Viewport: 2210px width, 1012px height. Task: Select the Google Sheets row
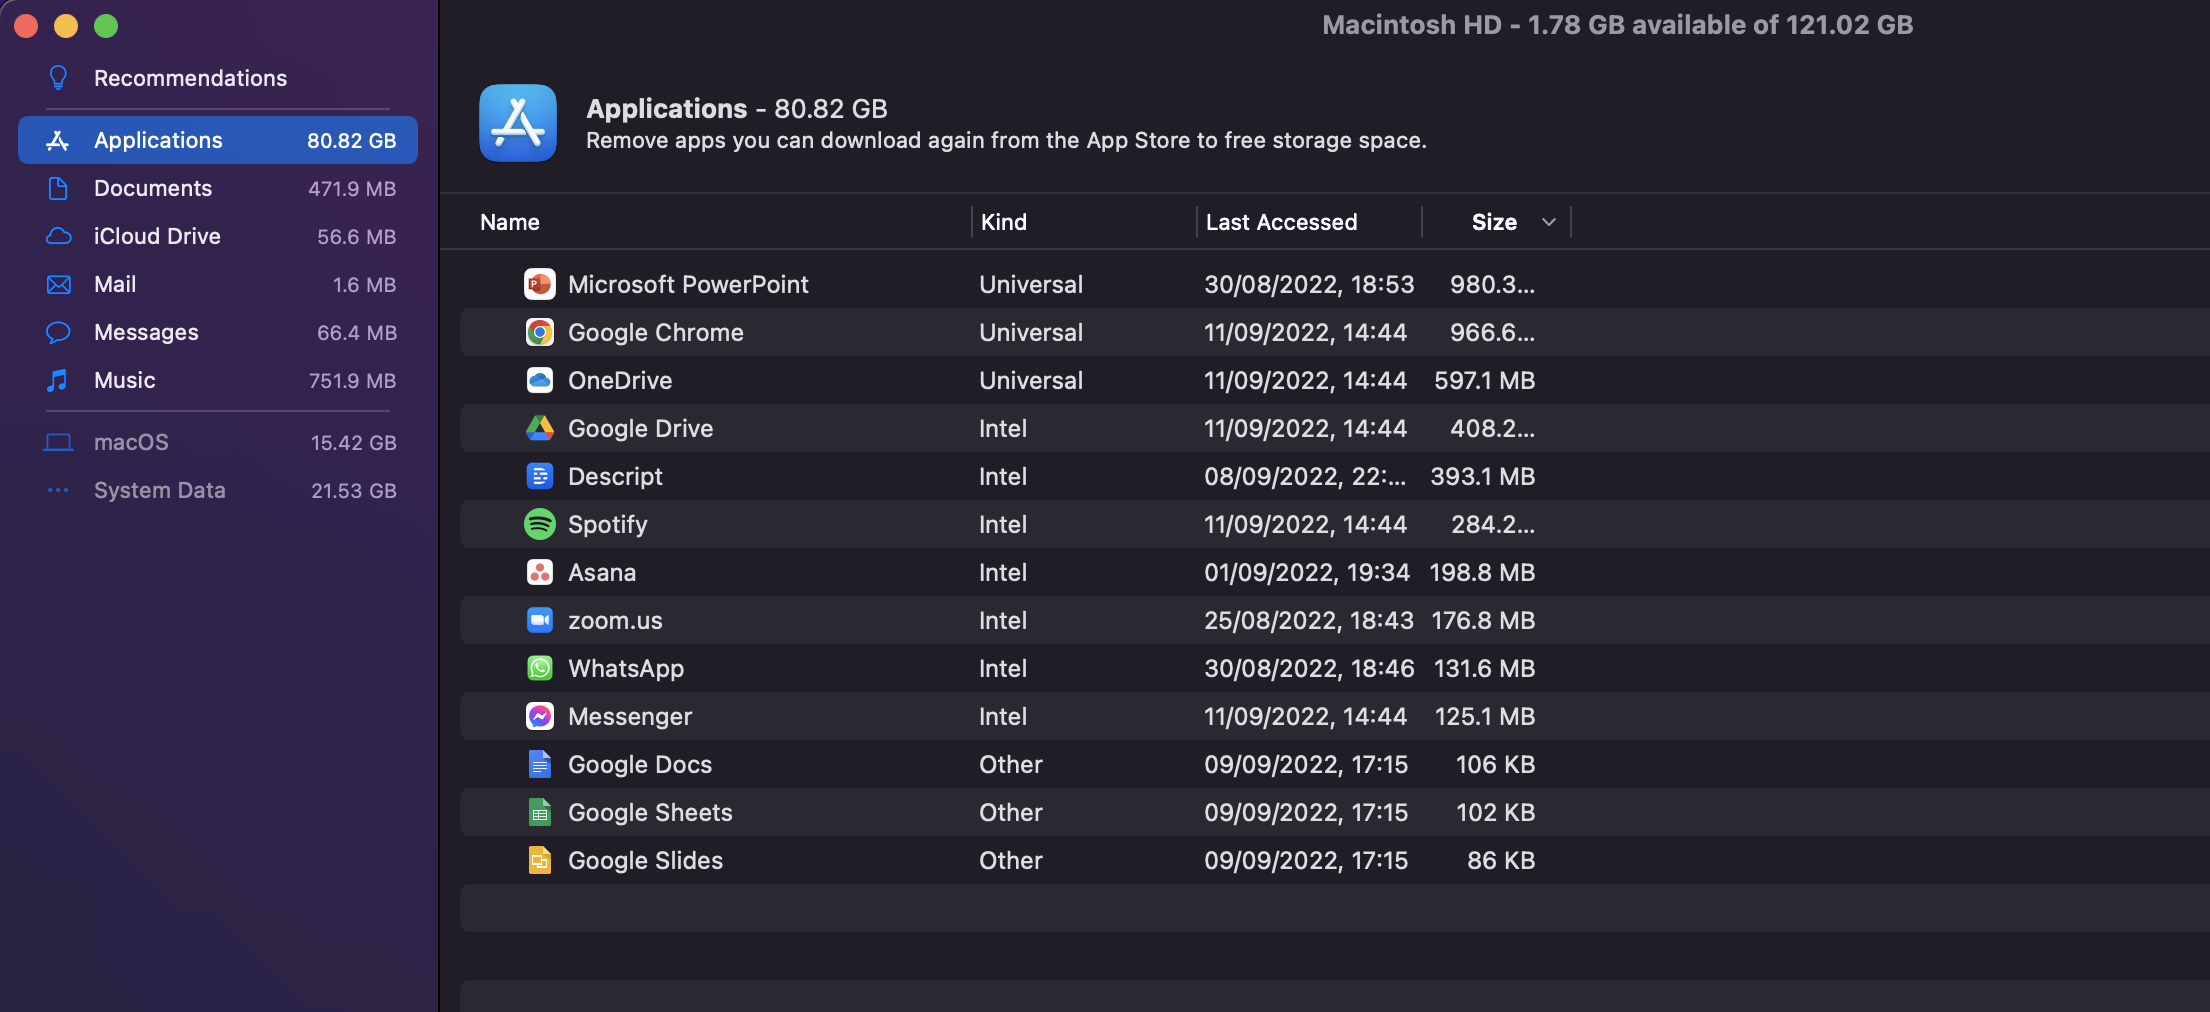pyautogui.click(x=650, y=812)
